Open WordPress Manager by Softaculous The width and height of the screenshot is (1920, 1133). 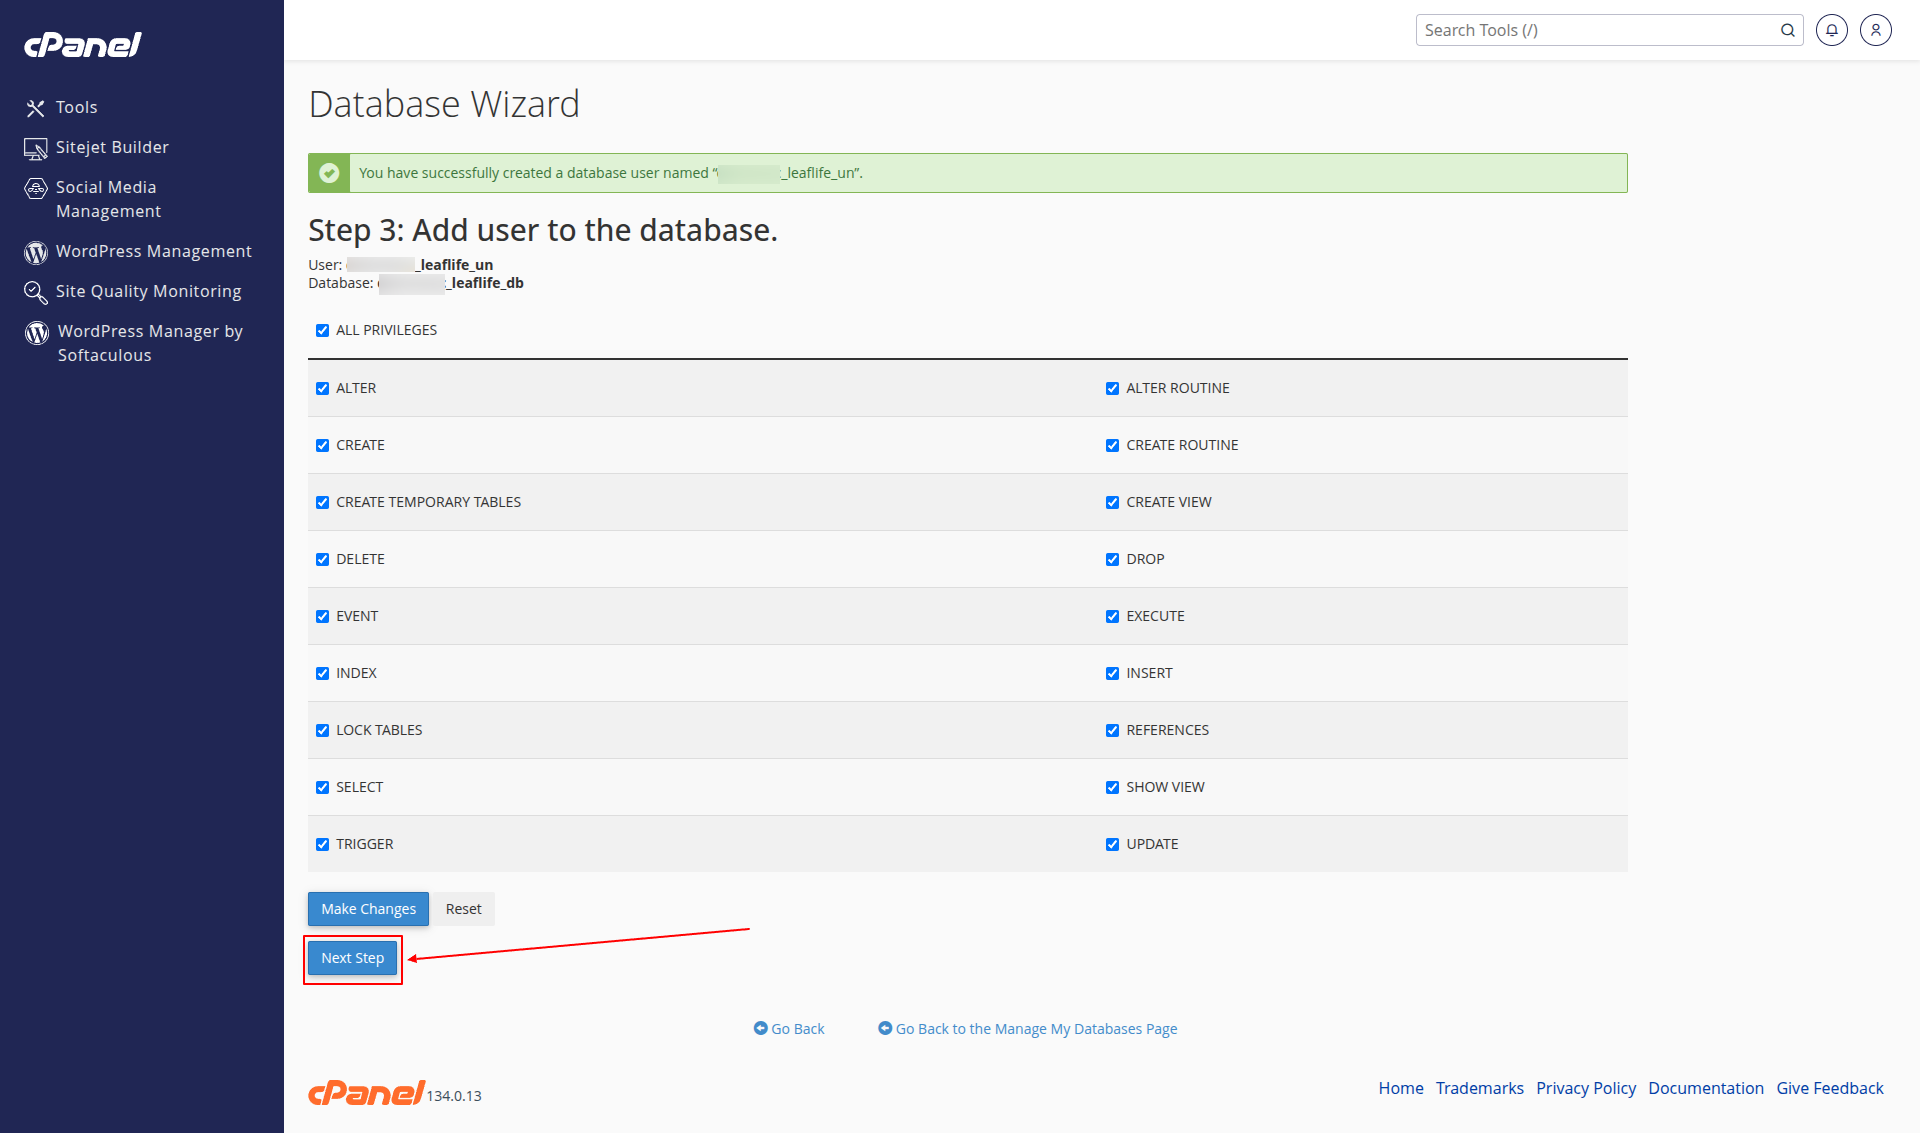[150, 343]
